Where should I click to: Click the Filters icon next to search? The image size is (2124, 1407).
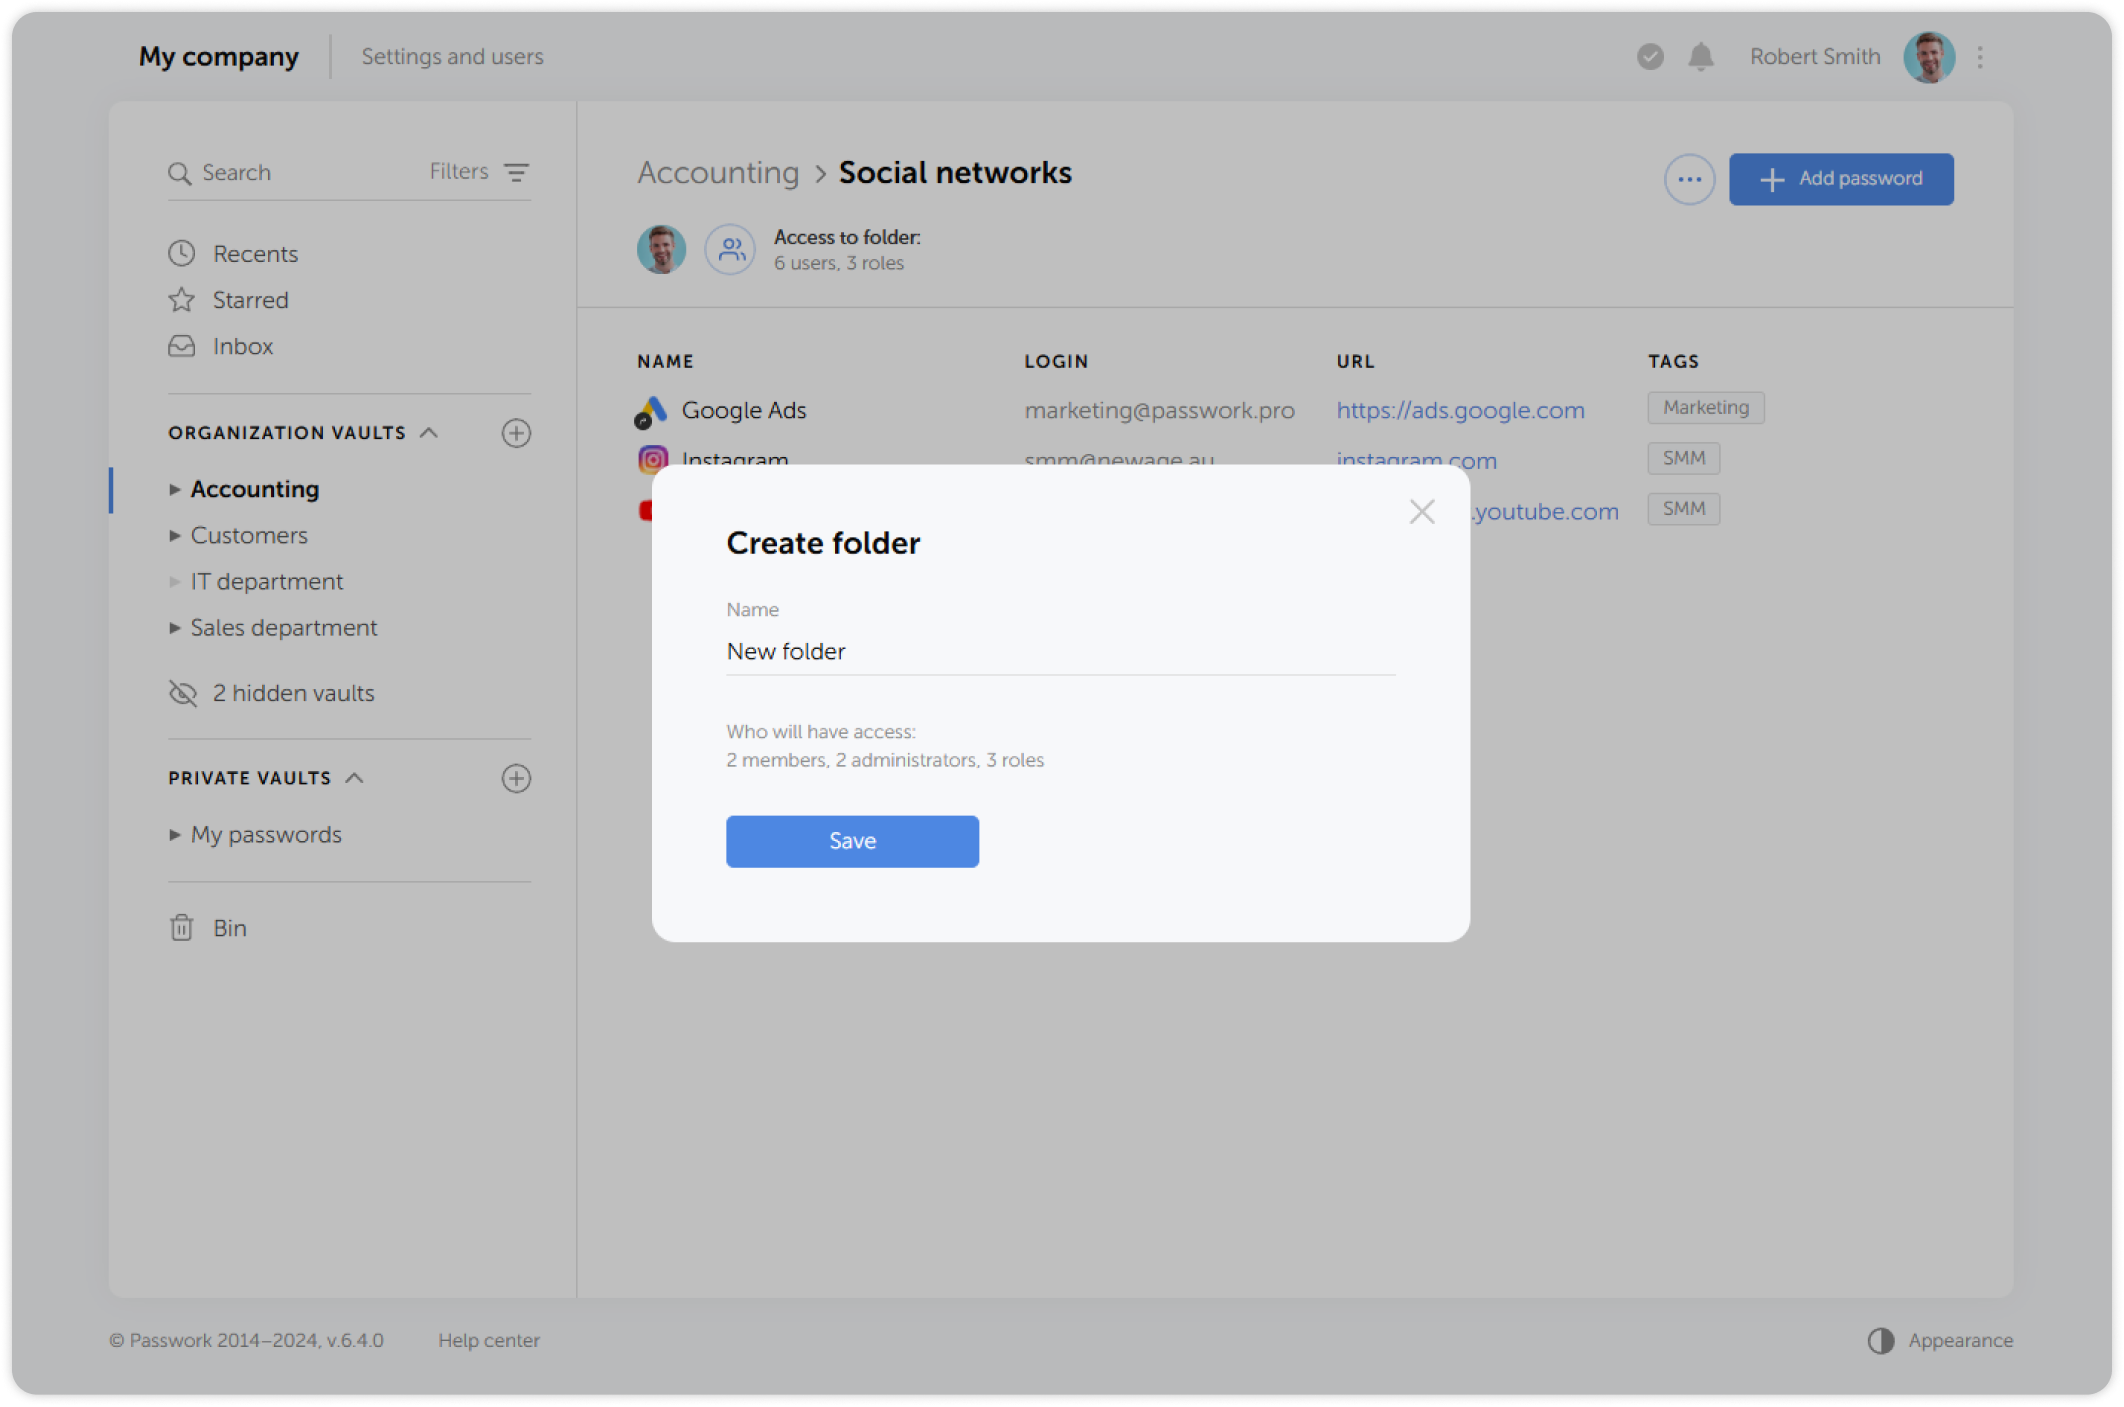pos(516,172)
